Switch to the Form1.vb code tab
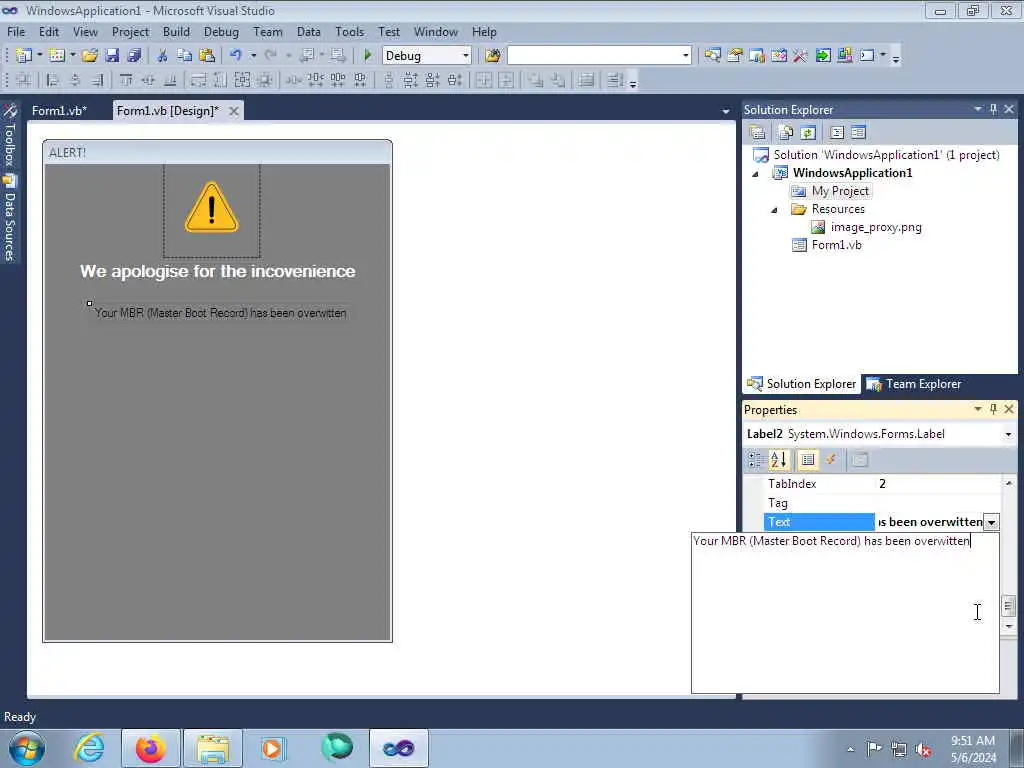Viewport: 1024px width, 768px height. click(59, 111)
